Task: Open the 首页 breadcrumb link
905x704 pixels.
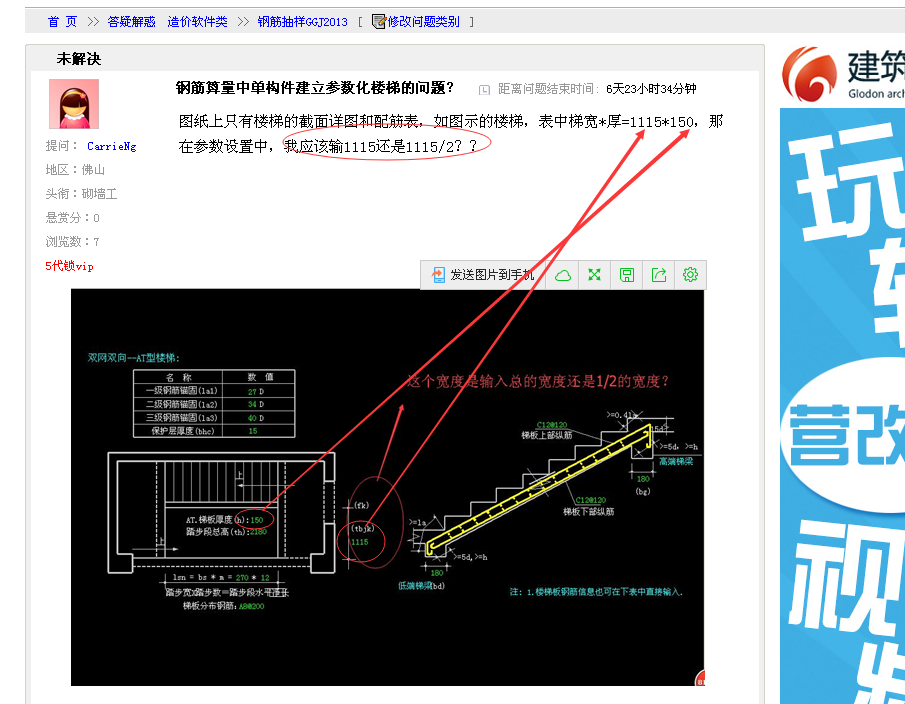Action: click(62, 22)
